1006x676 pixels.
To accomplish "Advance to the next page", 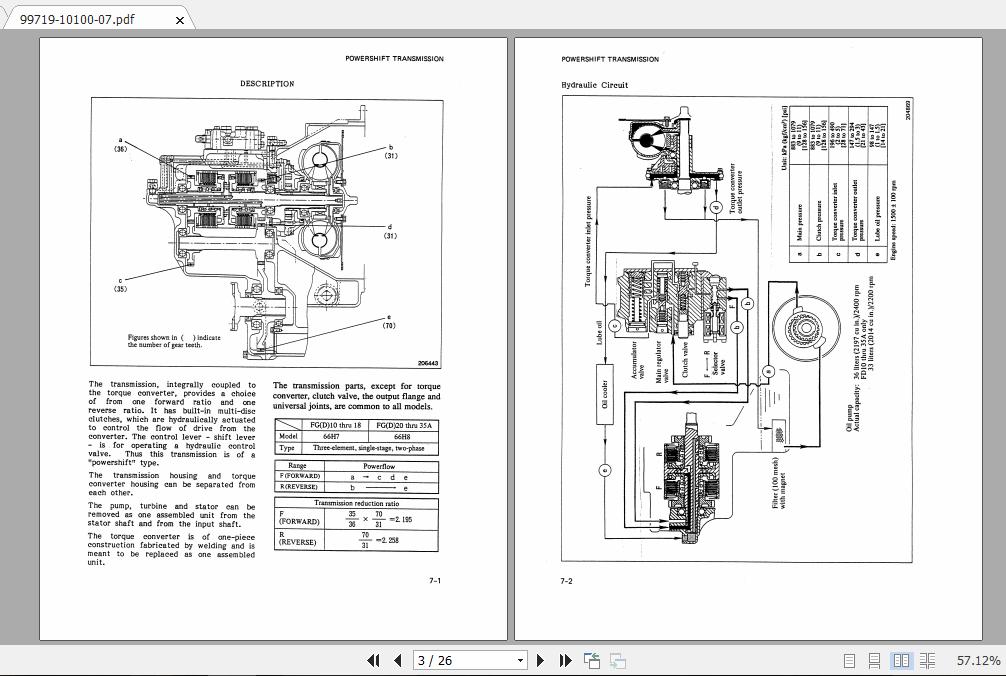I will coord(540,660).
